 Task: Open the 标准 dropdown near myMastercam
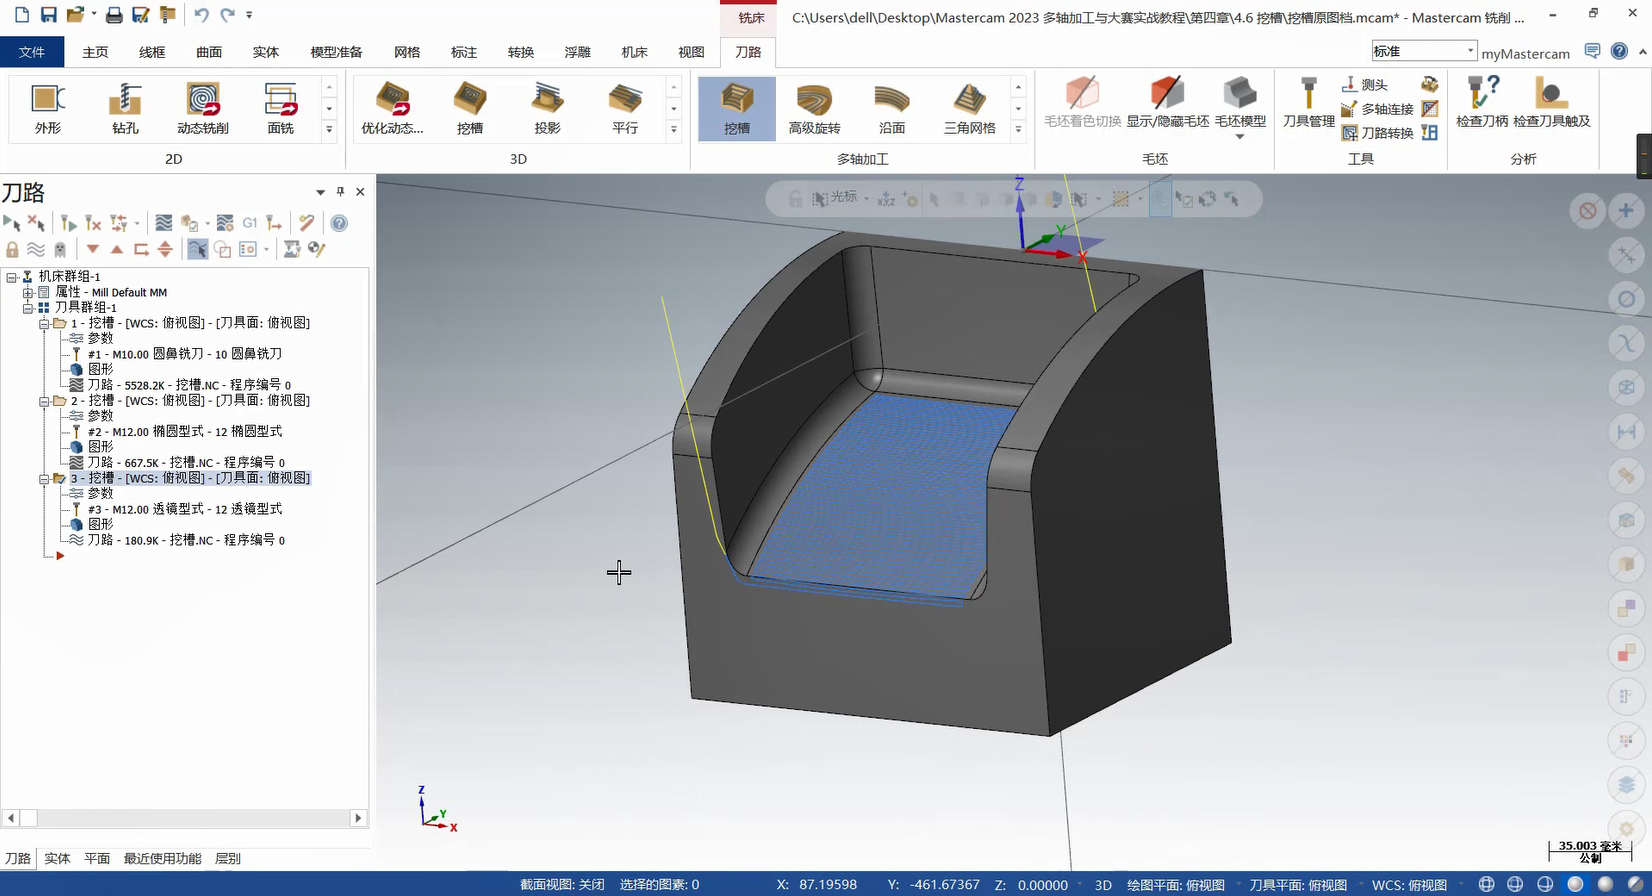(1470, 51)
